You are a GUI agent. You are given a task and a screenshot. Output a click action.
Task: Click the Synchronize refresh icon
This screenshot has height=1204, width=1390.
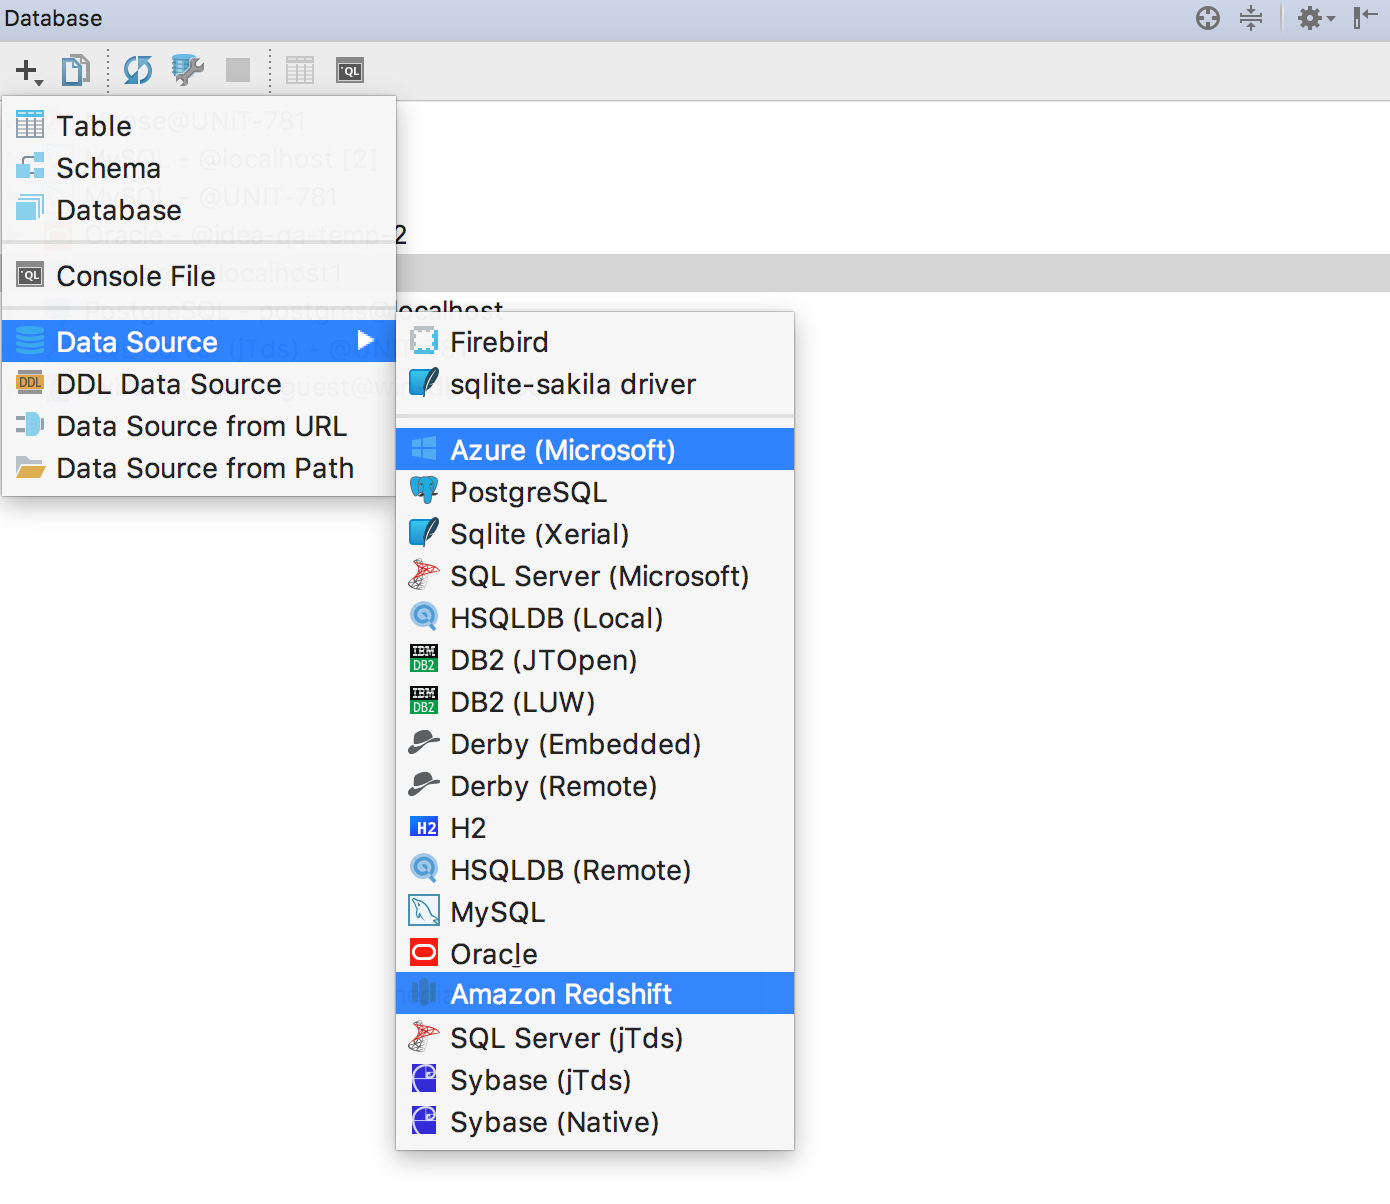pos(138,70)
